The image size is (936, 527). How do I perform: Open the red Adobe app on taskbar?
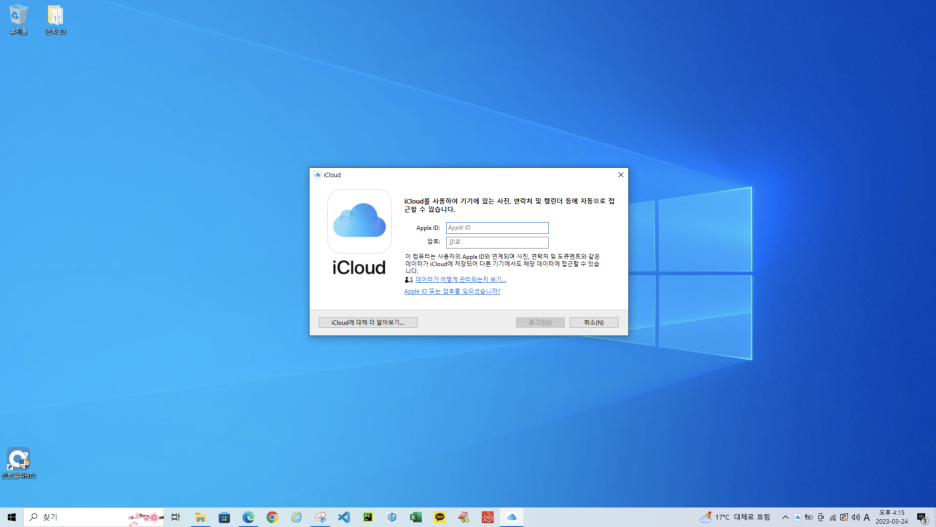[x=488, y=517]
